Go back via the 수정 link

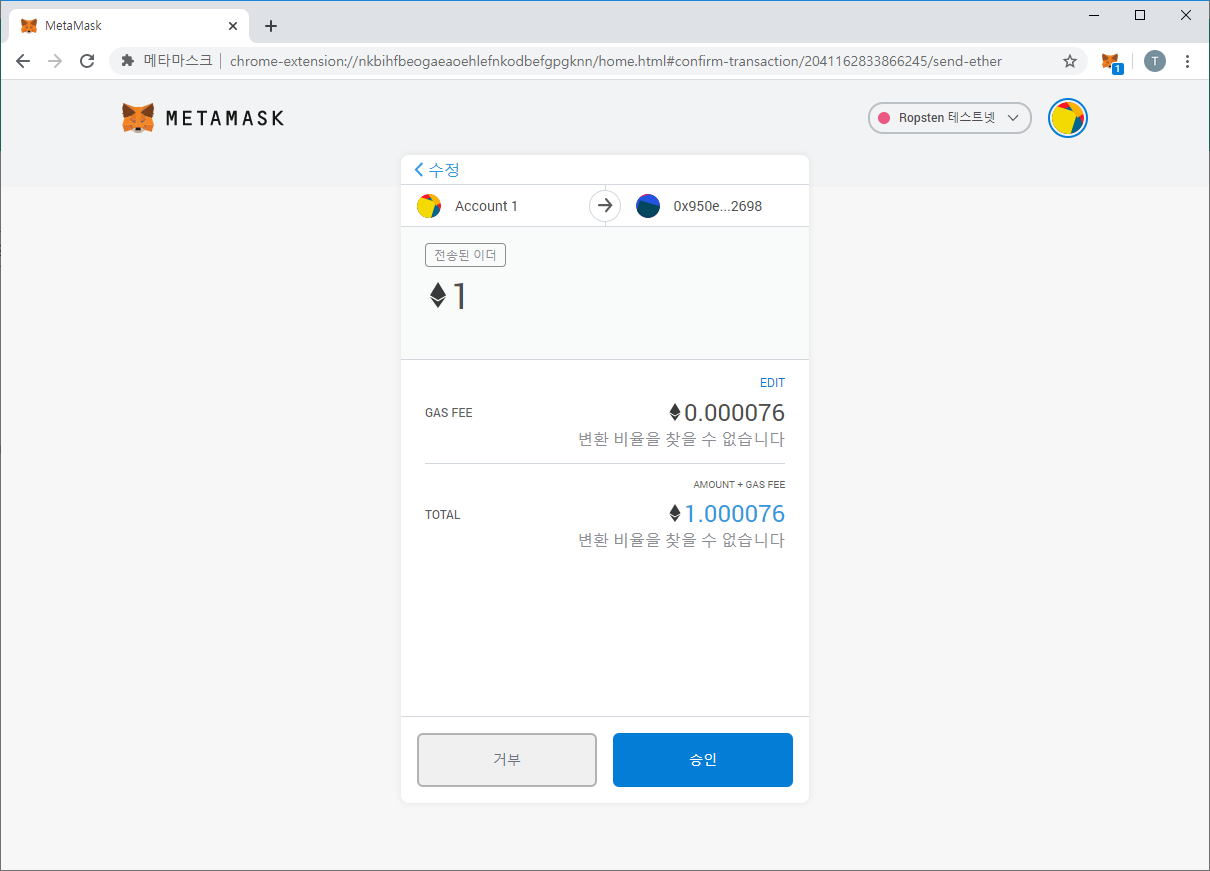click(437, 170)
